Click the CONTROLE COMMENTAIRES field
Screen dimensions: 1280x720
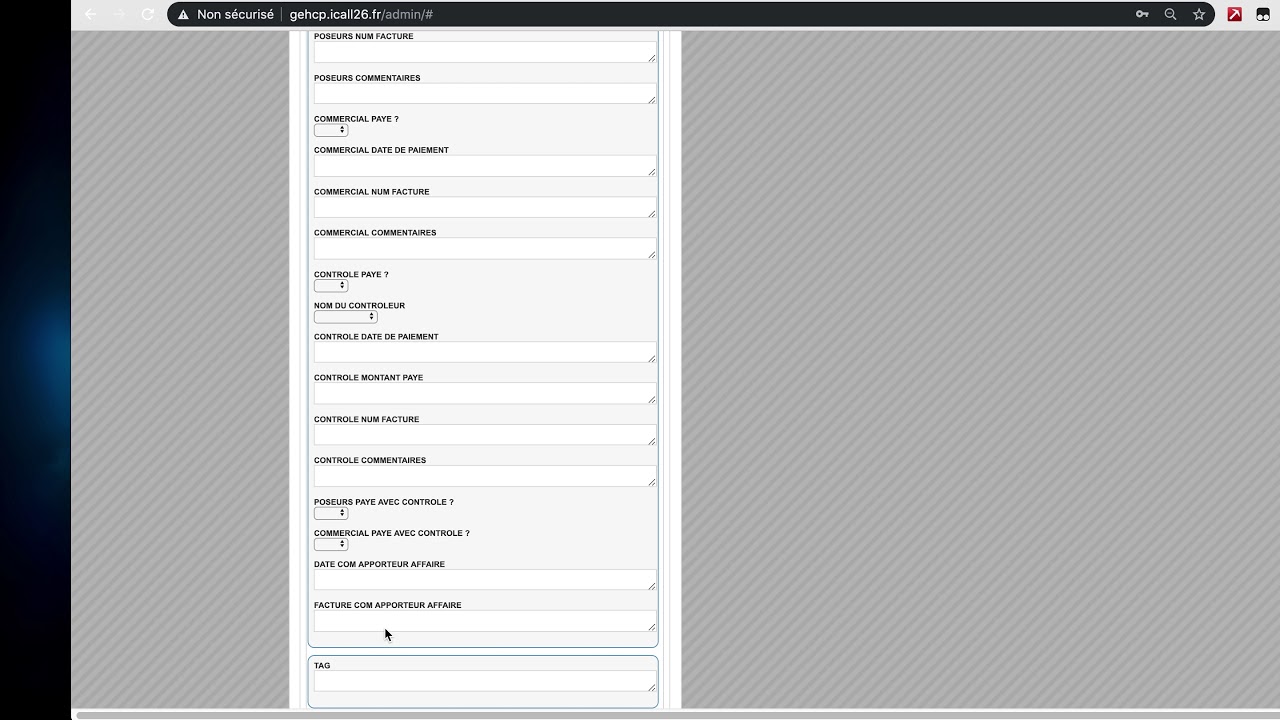tap(485, 477)
